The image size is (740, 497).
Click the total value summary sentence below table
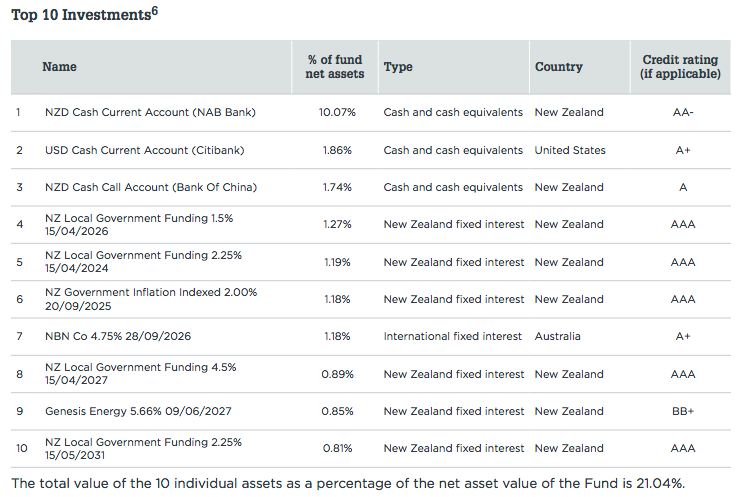[x=348, y=483]
